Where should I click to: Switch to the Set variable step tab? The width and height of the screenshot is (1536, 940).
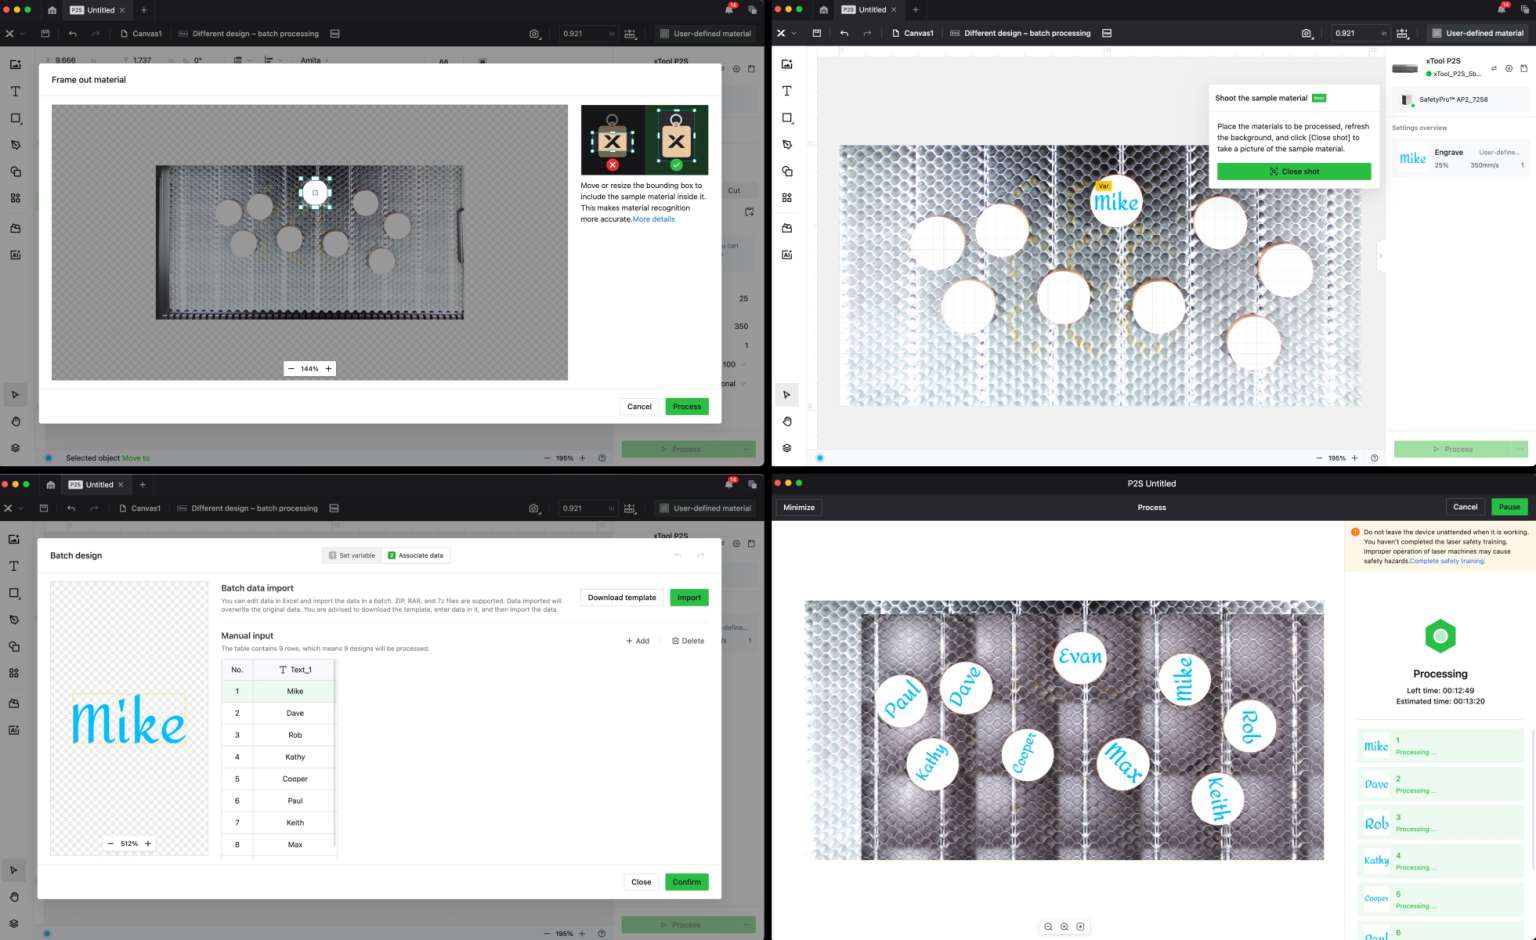(x=352, y=555)
